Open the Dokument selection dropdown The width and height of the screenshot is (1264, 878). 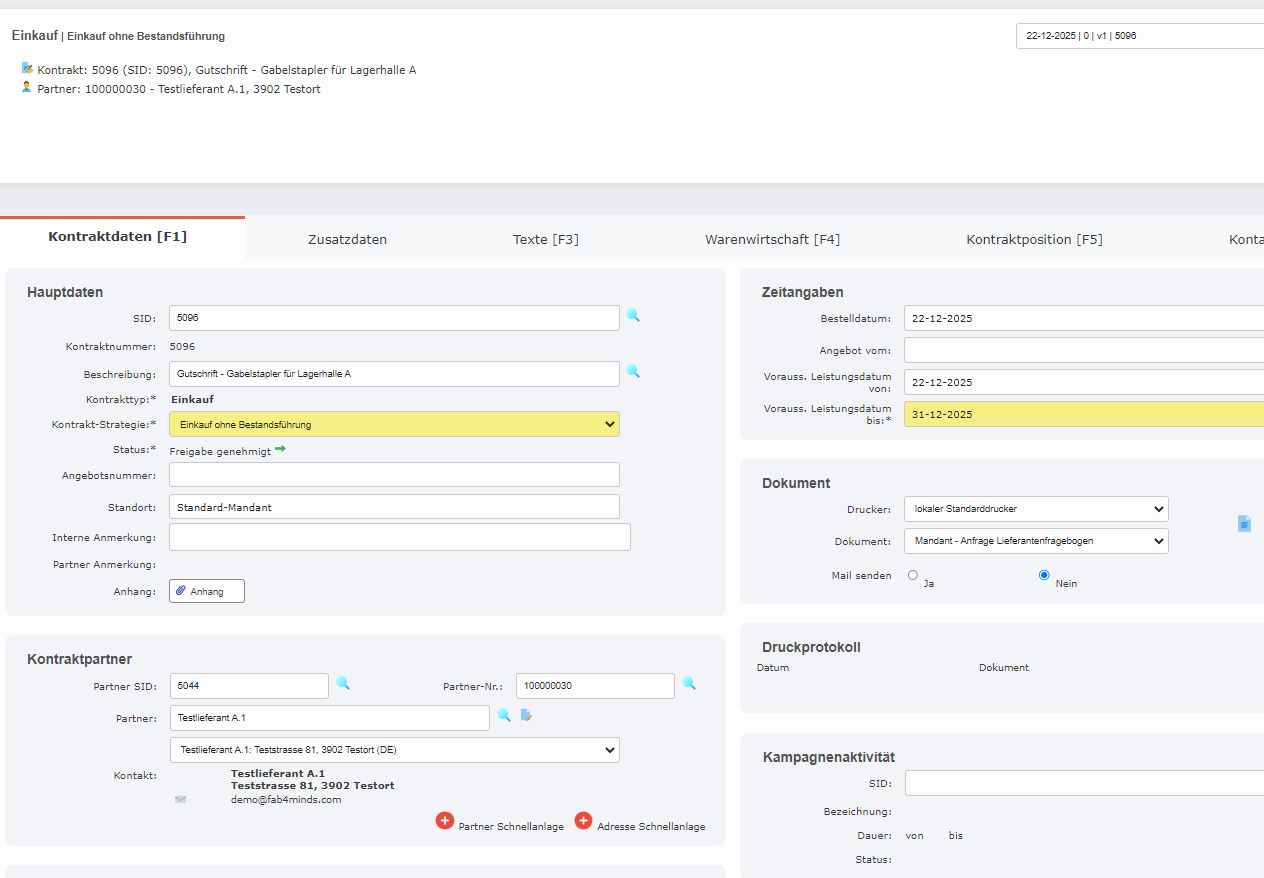tap(1035, 541)
